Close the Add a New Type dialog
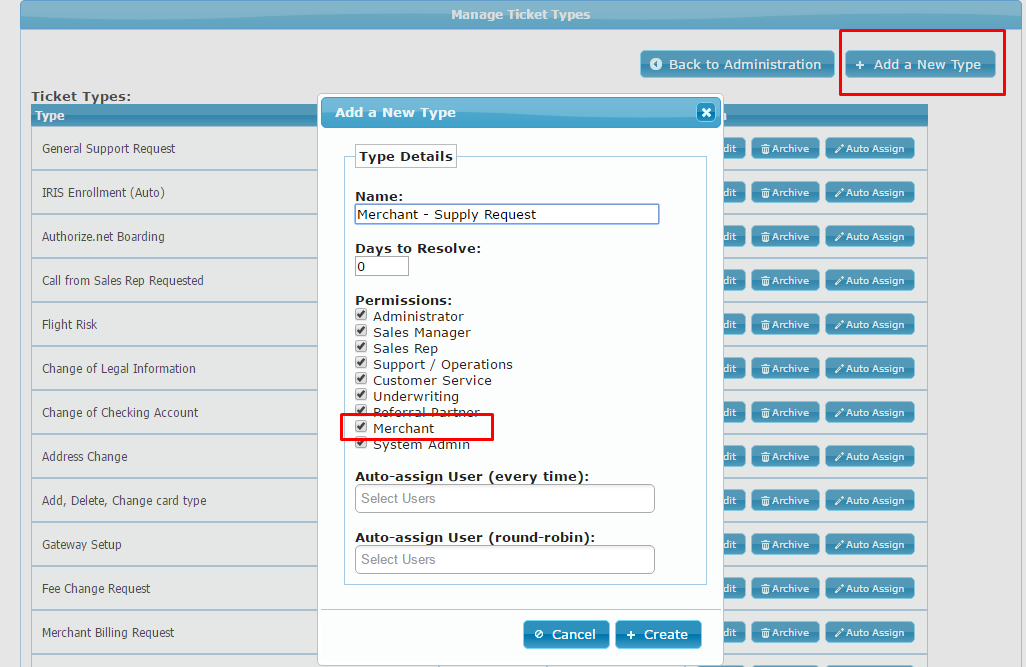Screen dimensions: 1026x667 706,112
